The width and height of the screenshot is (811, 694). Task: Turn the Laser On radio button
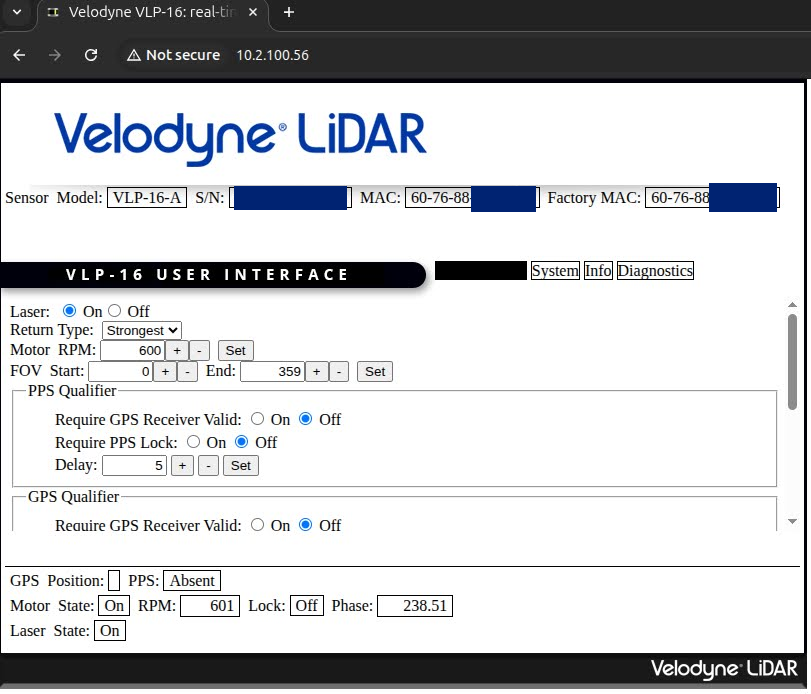[69, 311]
